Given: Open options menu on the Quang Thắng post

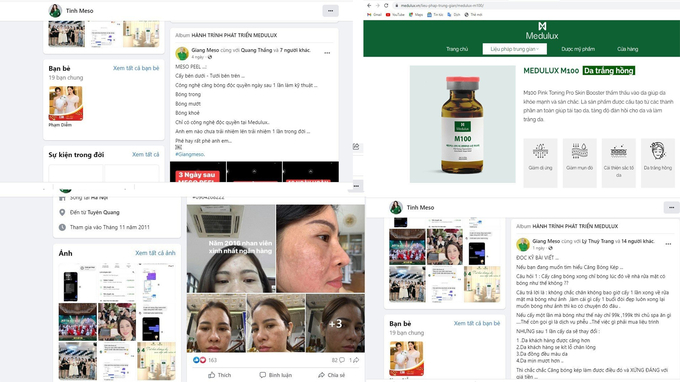Looking at the screenshot, I should [327, 53].
